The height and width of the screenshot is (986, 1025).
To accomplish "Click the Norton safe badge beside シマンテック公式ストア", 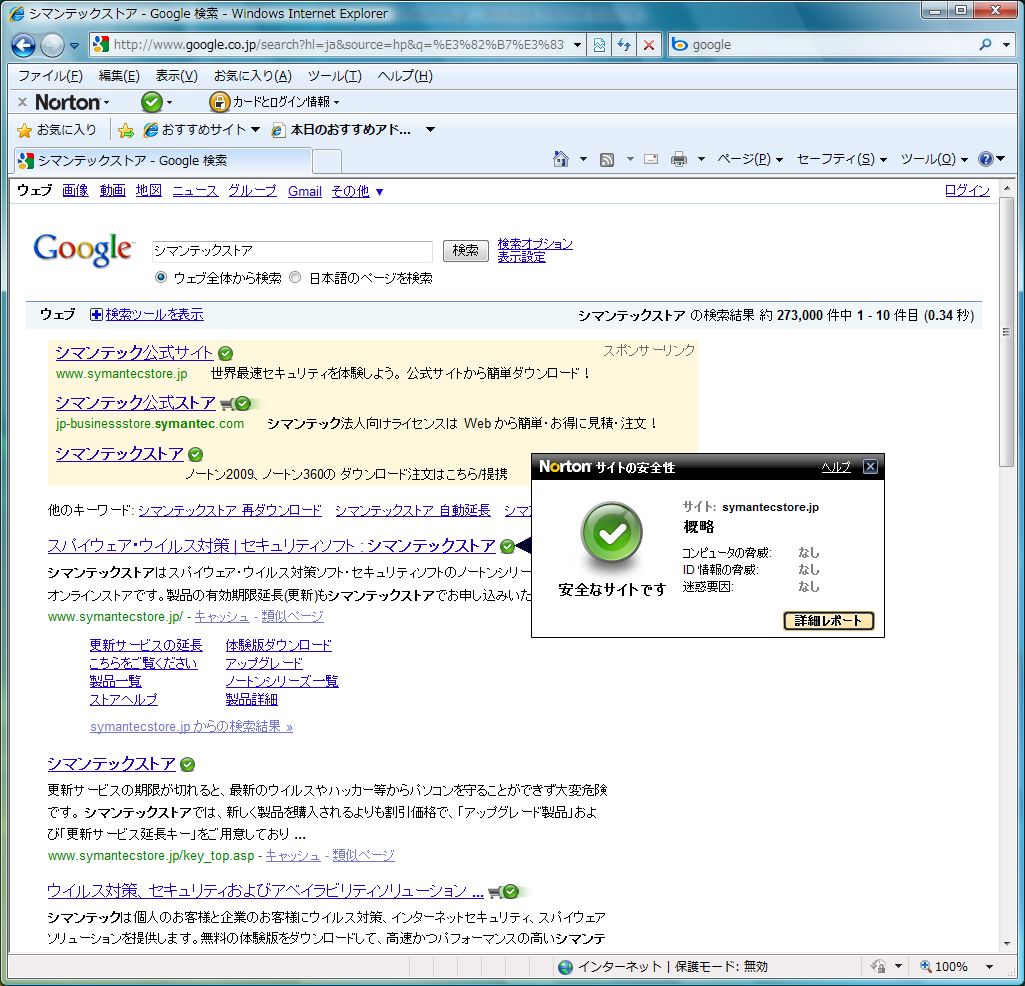I will point(243,403).
